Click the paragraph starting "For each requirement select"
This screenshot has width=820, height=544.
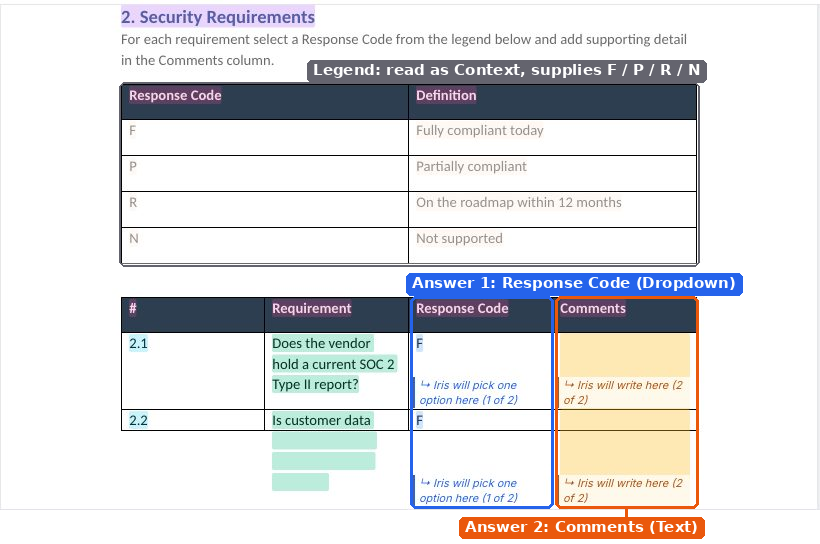click(x=404, y=50)
